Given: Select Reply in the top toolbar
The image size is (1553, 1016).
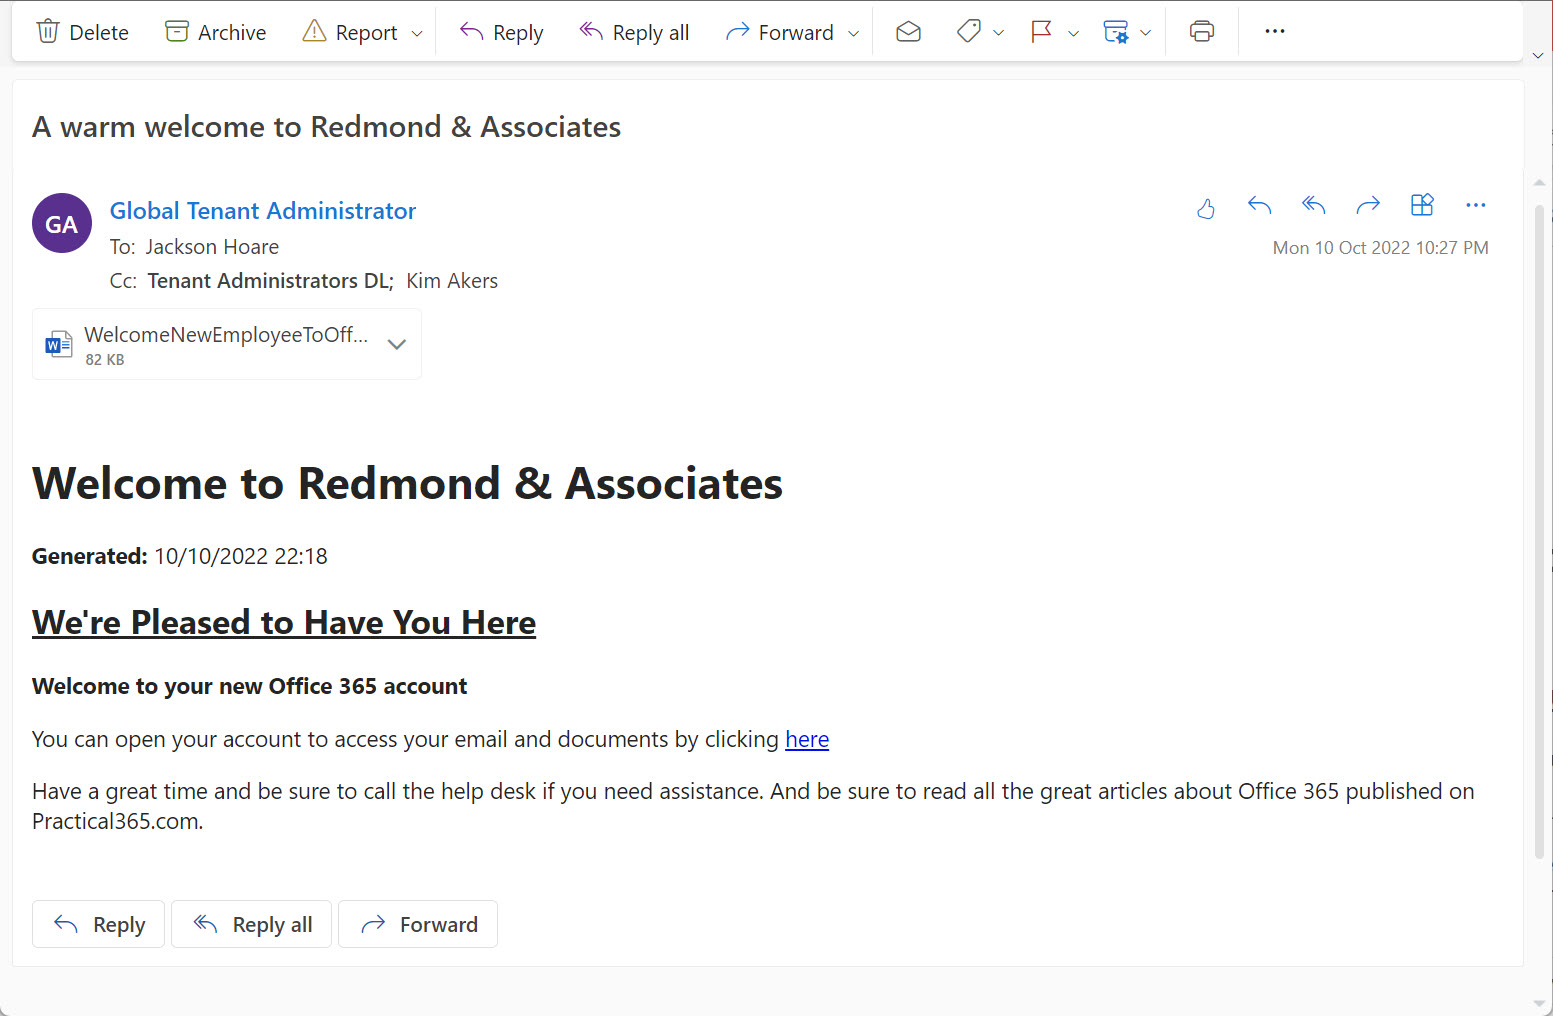Looking at the screenshot, I should [500, 31].
